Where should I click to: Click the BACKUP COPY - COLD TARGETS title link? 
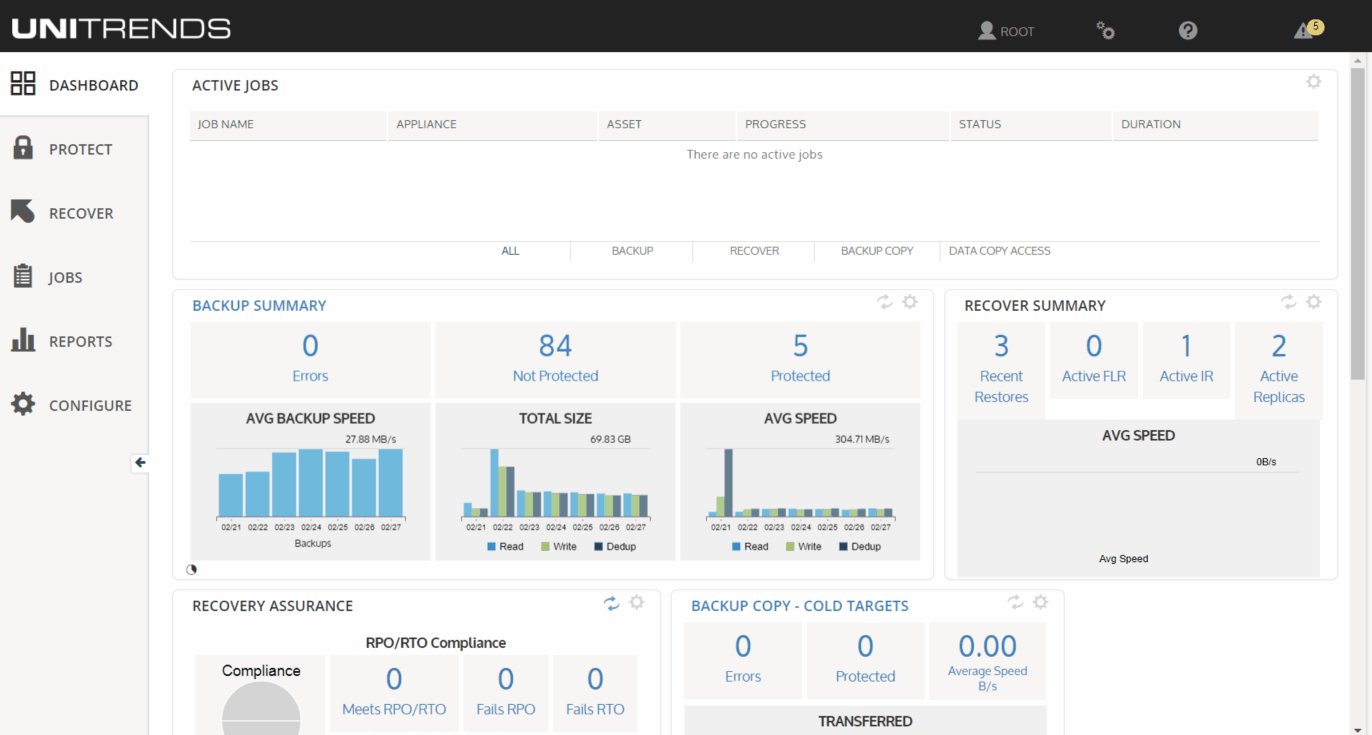point(800,606)
